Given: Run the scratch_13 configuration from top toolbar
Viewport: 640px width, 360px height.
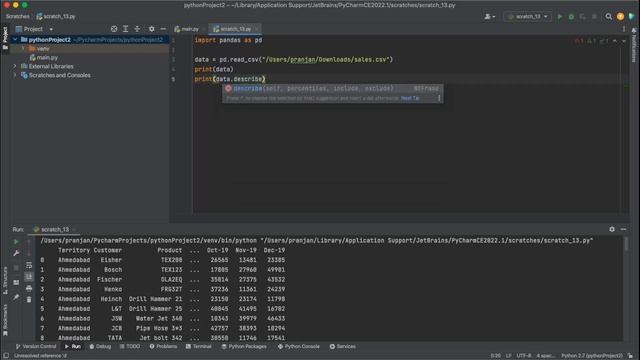Looking at the screenshot, I should (560, 17).
